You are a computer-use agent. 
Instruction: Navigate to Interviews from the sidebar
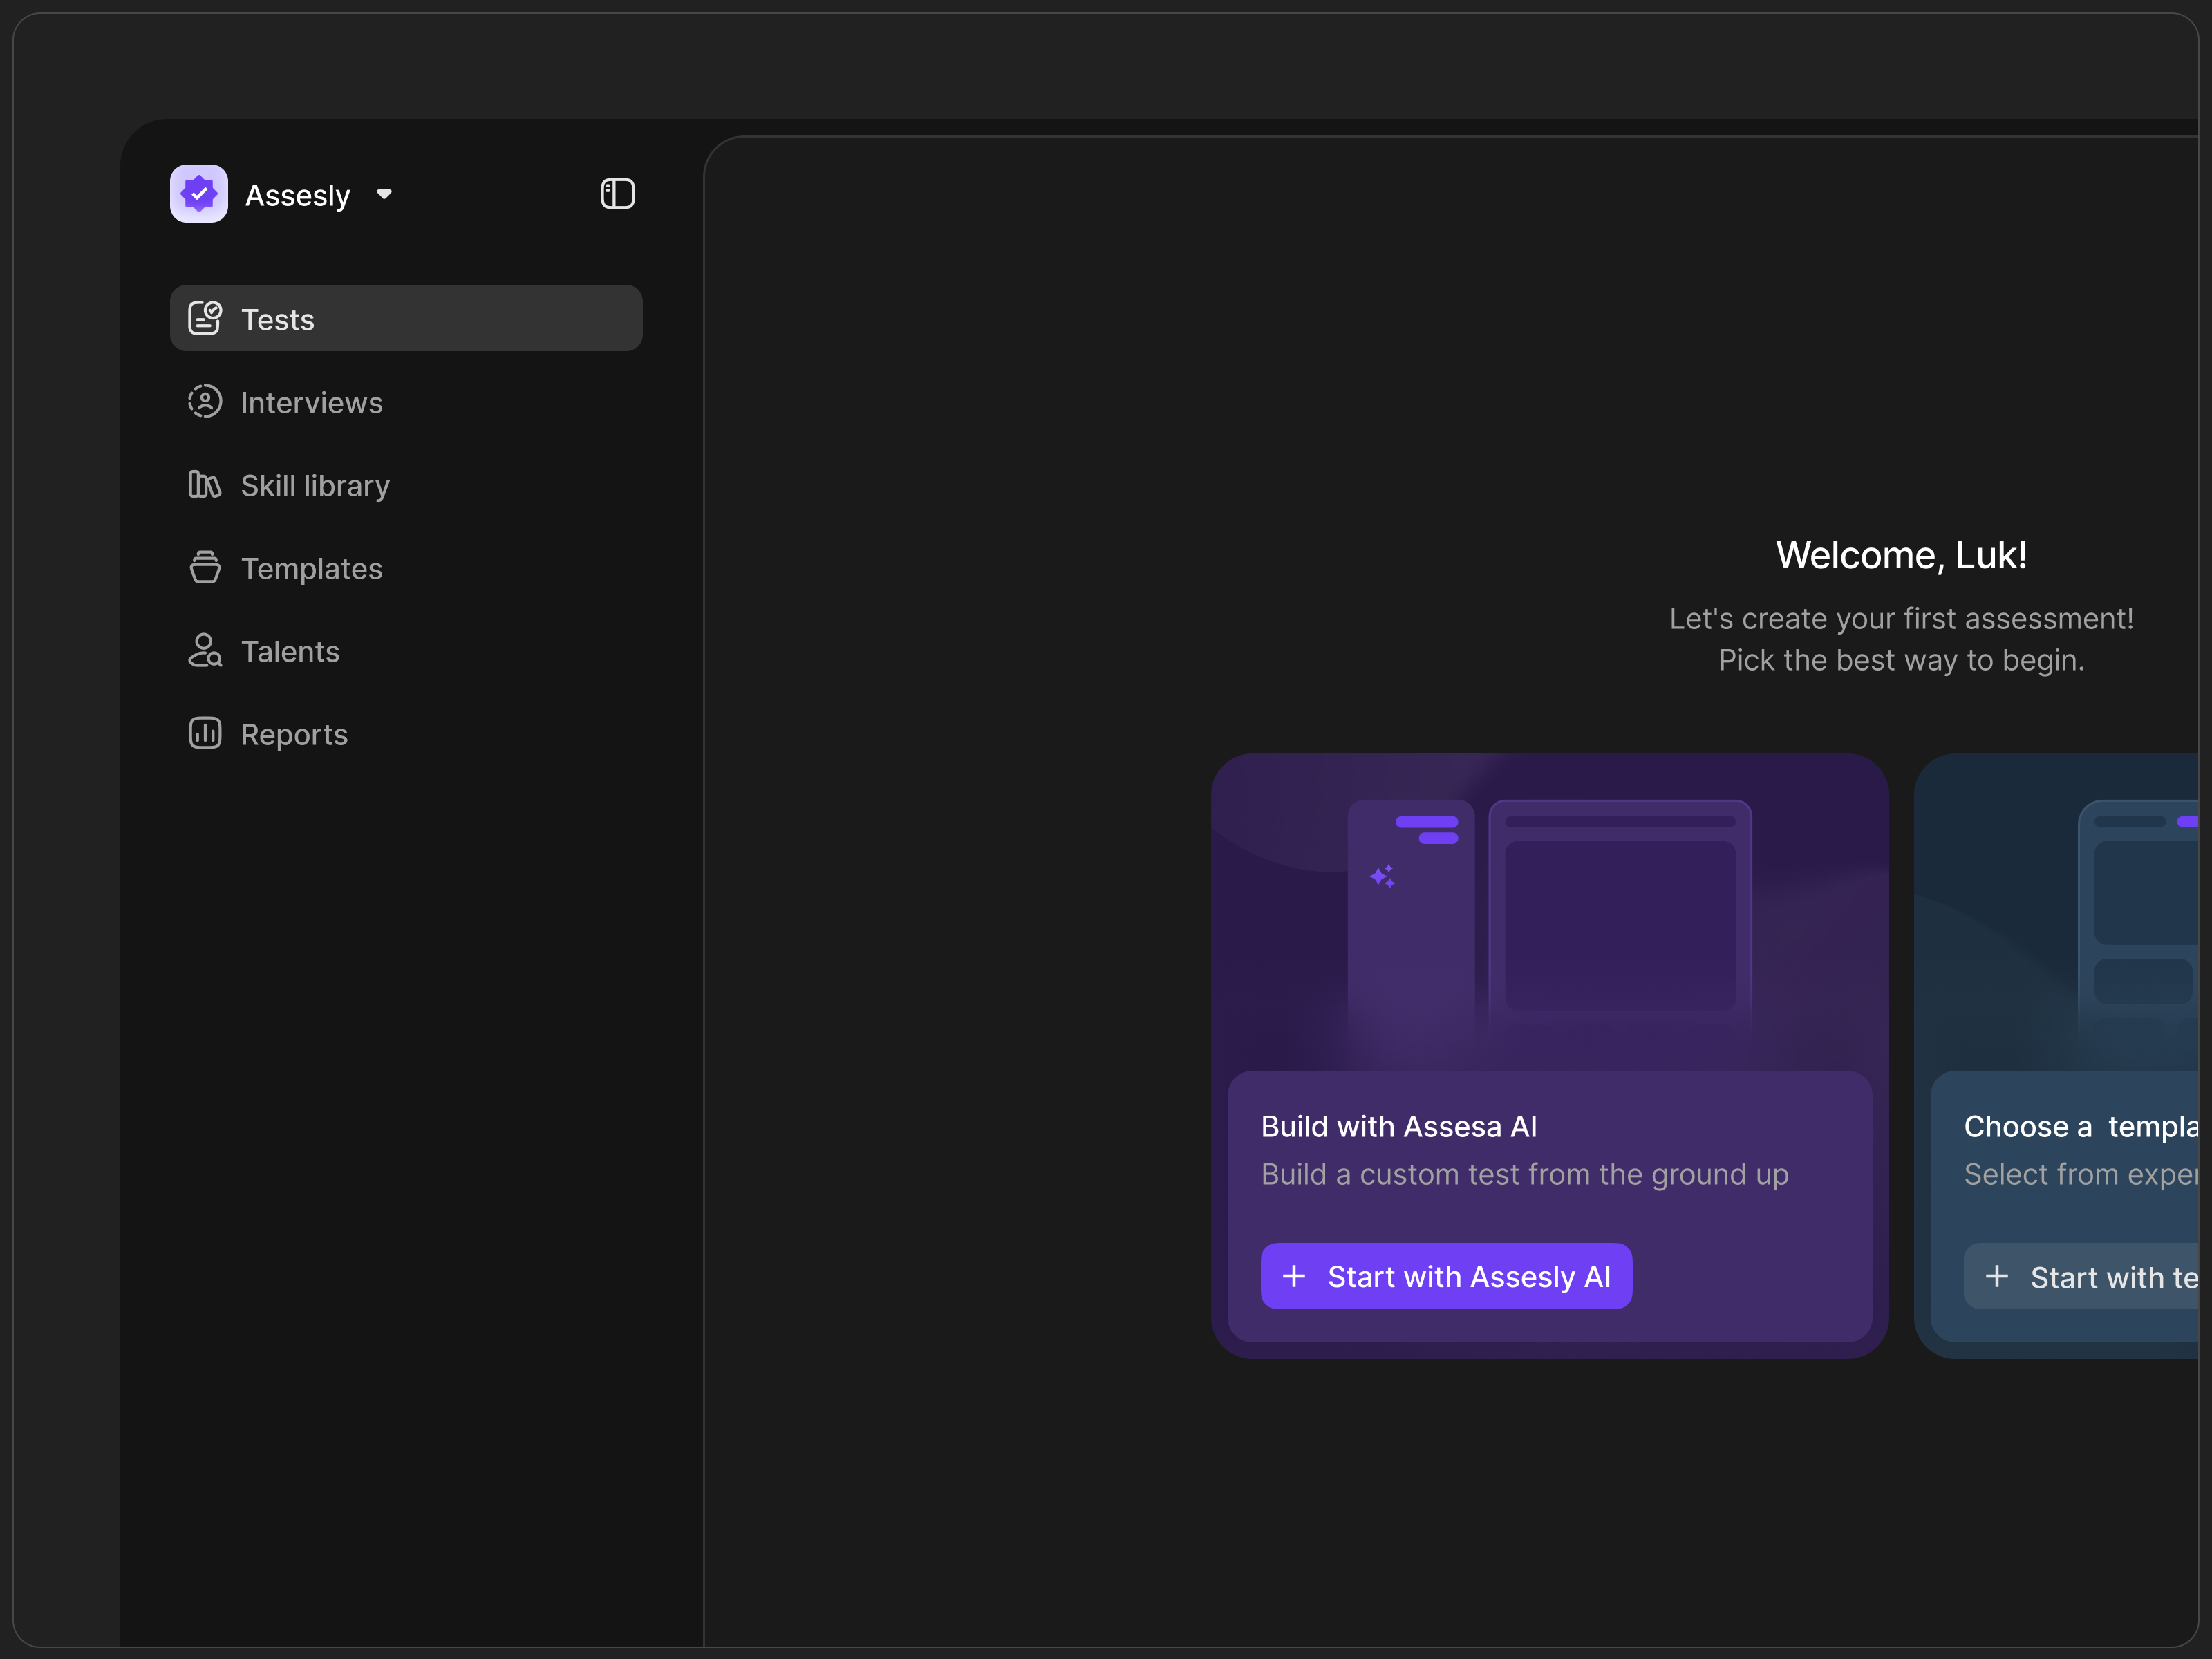[x=311, y=401]
